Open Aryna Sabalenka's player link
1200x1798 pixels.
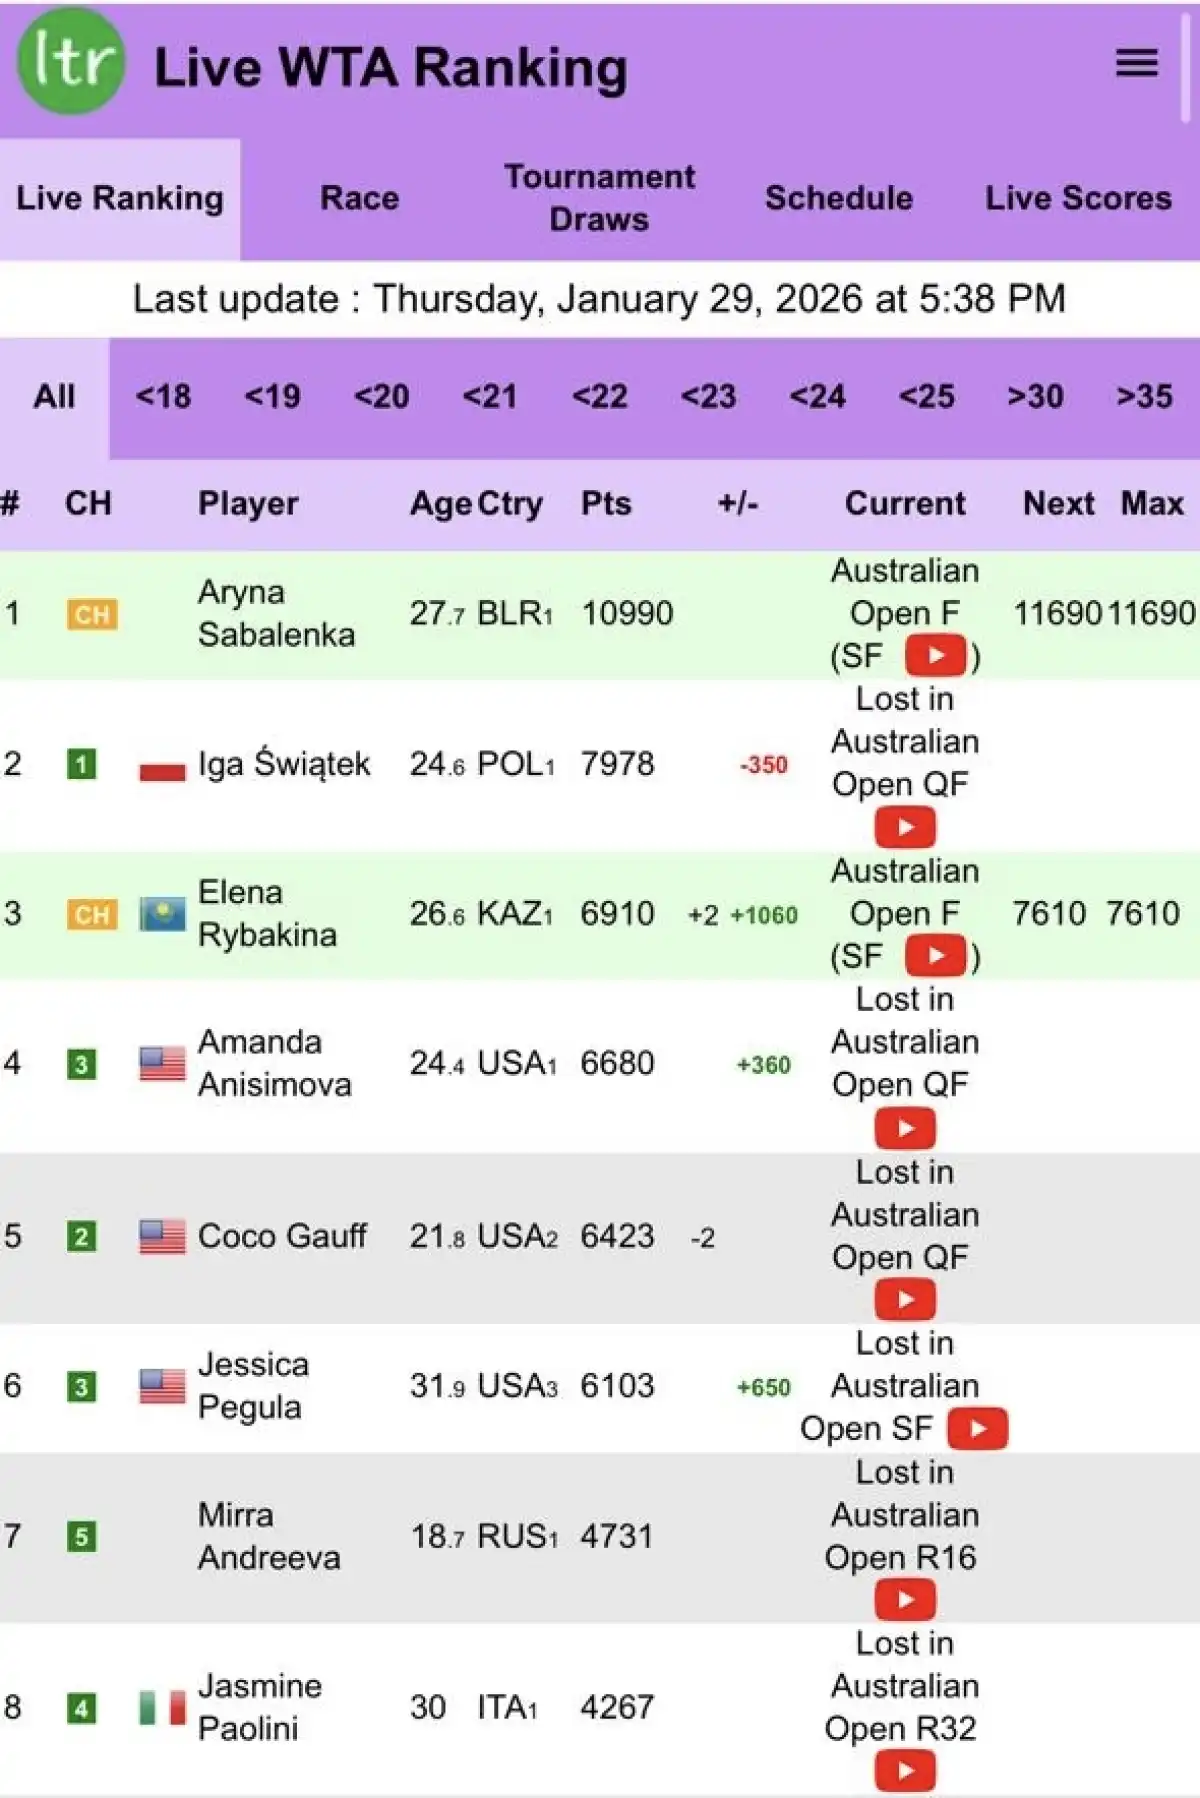275,613
